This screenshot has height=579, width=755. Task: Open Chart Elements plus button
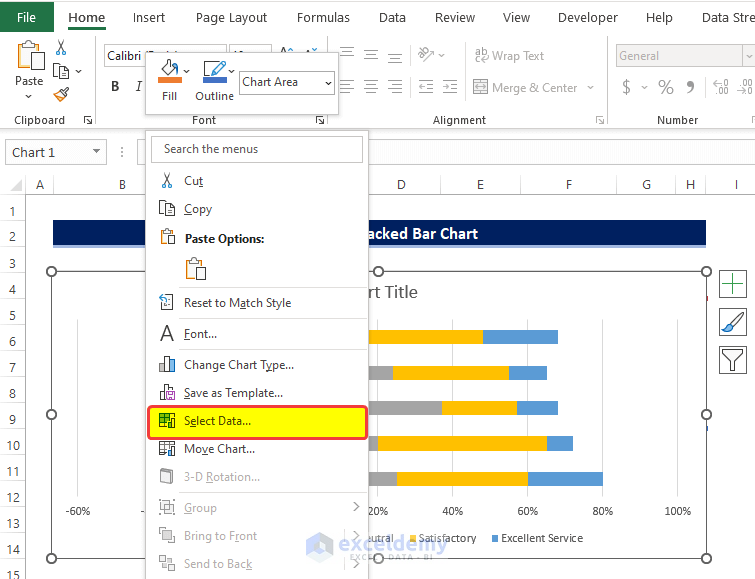coord(733,284)
